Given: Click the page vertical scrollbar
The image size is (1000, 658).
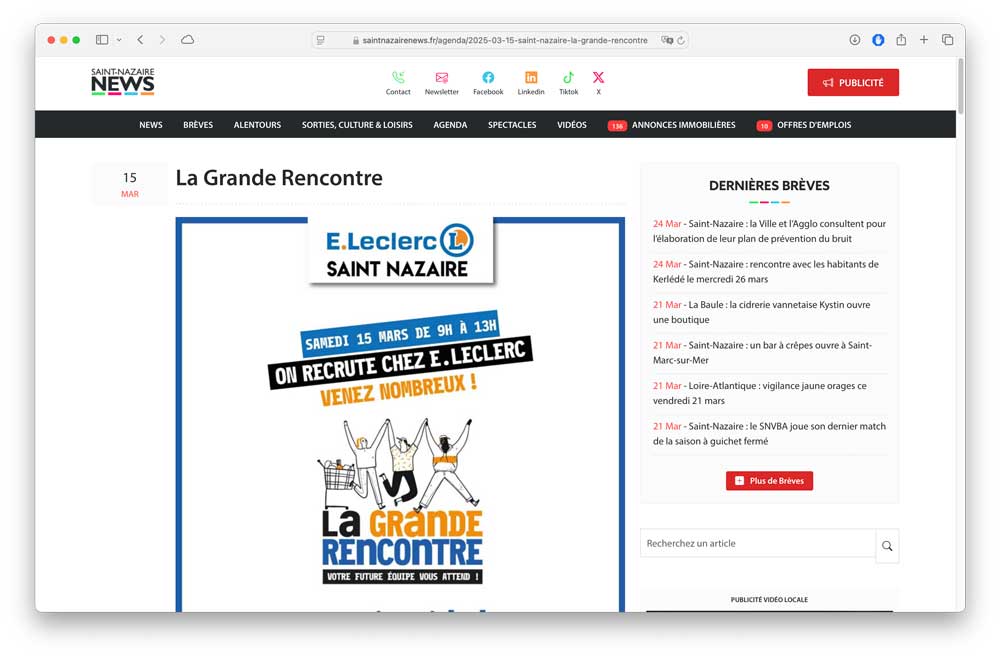Looking at the screenshot, I should click(x=960, y=86).
